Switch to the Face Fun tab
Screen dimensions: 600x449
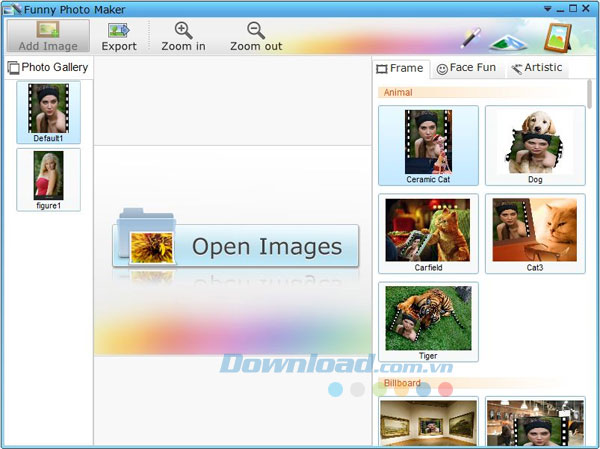point(466,68)
